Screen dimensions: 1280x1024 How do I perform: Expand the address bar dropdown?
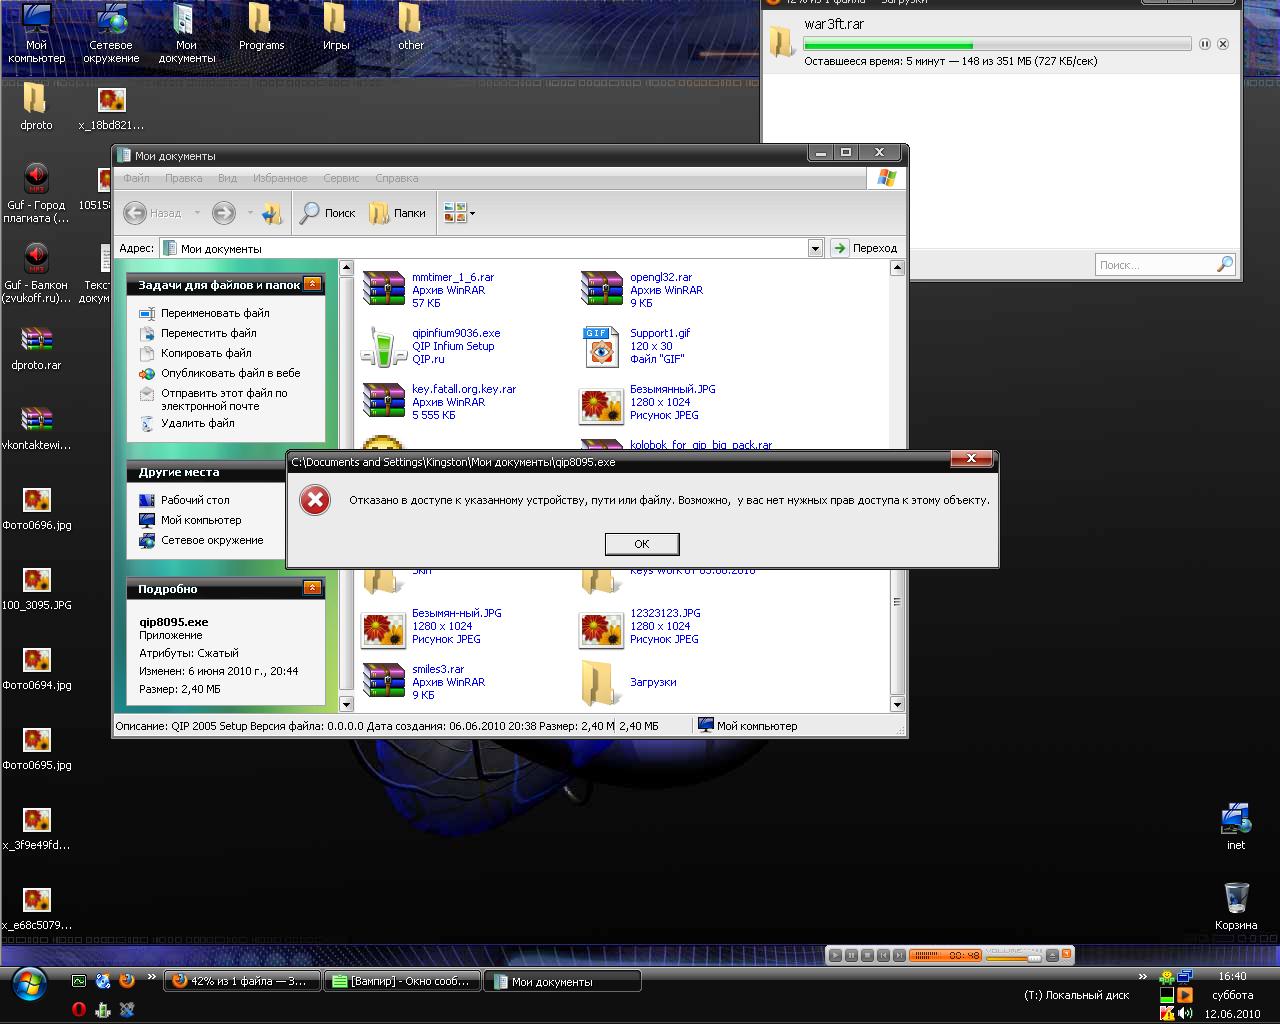(x=815, y=248)
